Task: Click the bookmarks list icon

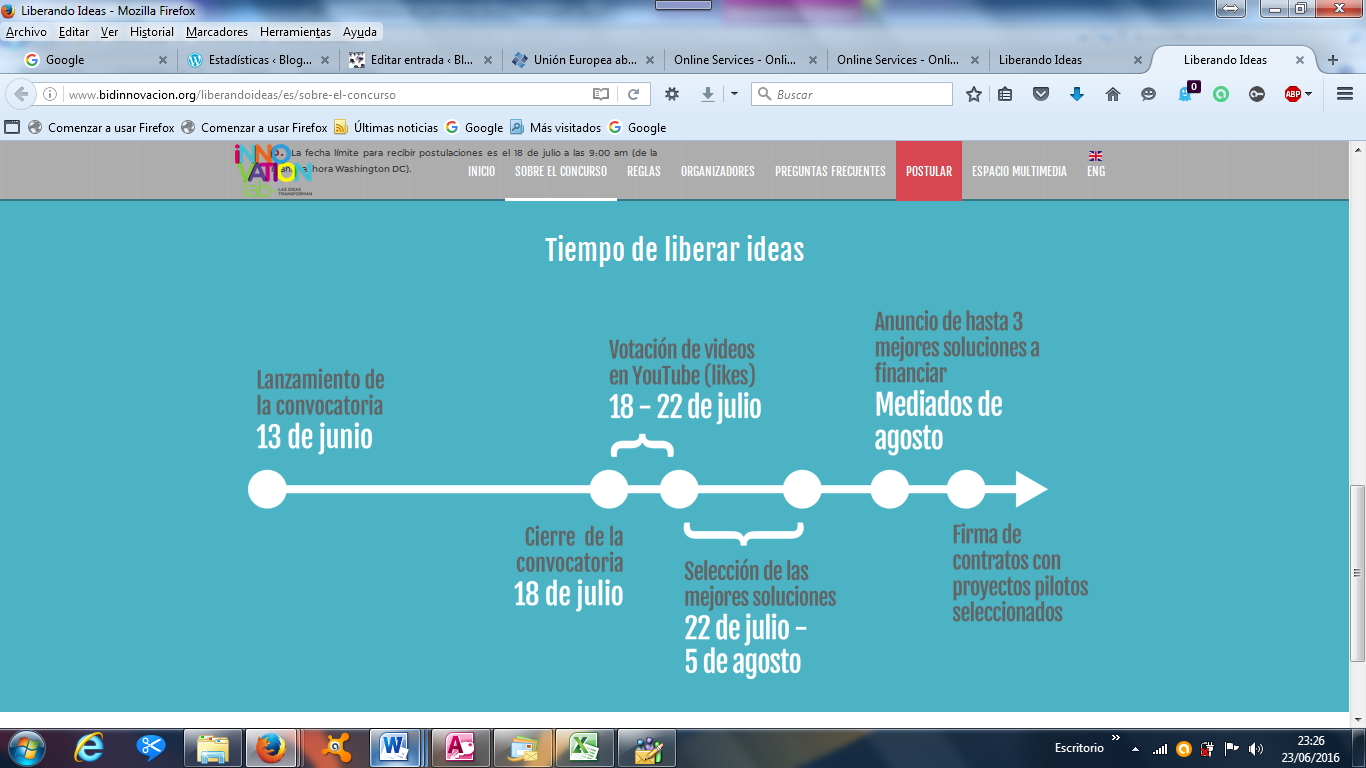Action: [x=1006, y=94]
